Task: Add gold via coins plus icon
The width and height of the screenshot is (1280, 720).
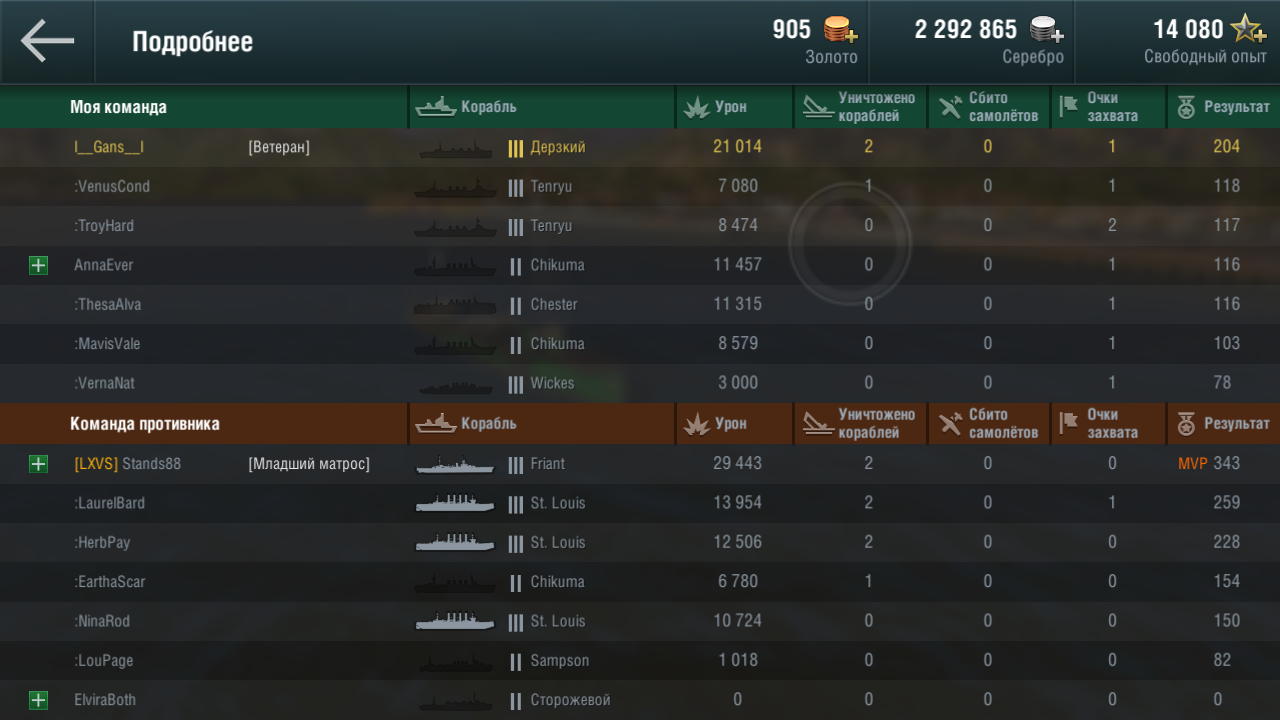Action: pos(840,29)
